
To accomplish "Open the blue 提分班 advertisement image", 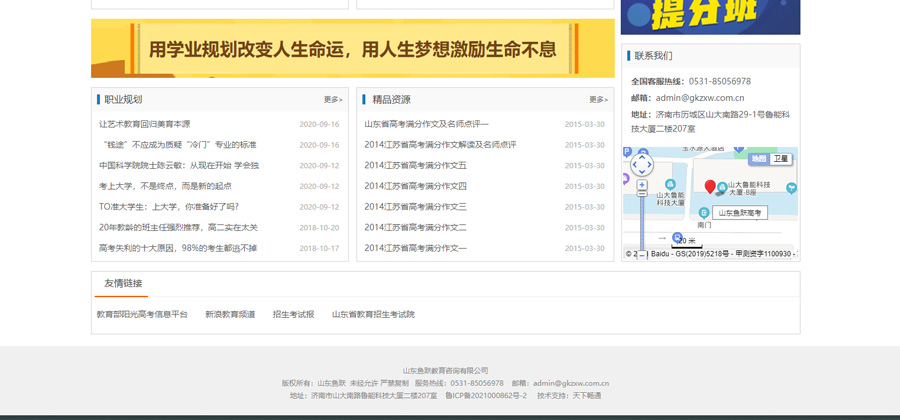I will click(710, 17).
